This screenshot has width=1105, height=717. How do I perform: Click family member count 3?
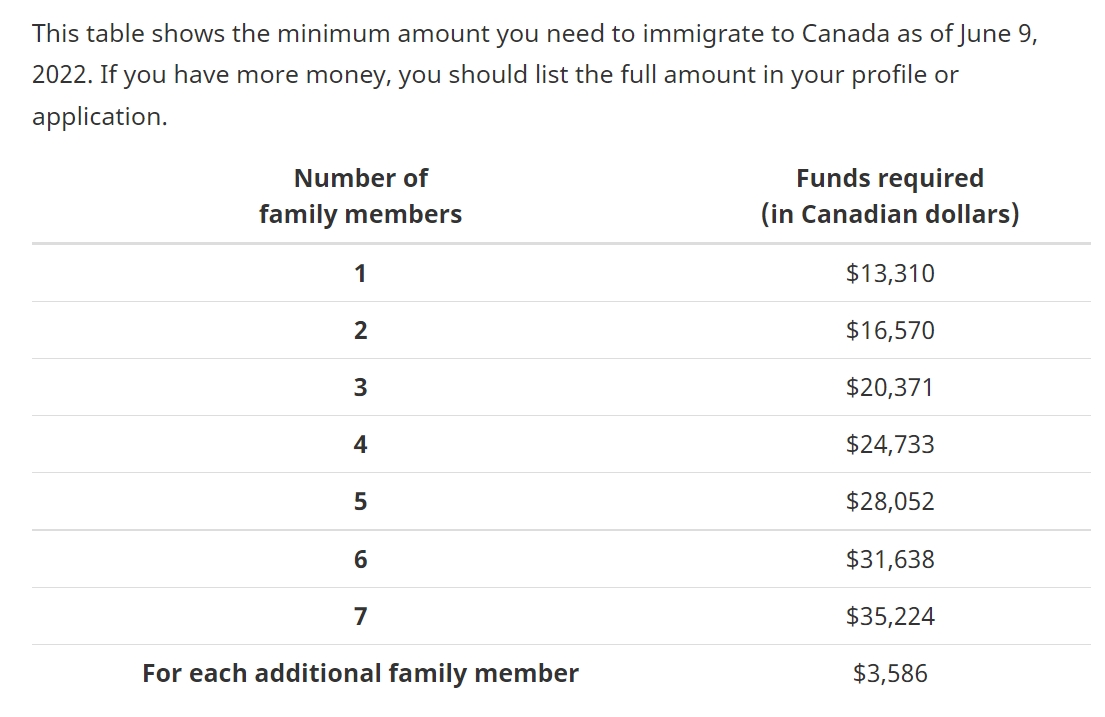360,387
